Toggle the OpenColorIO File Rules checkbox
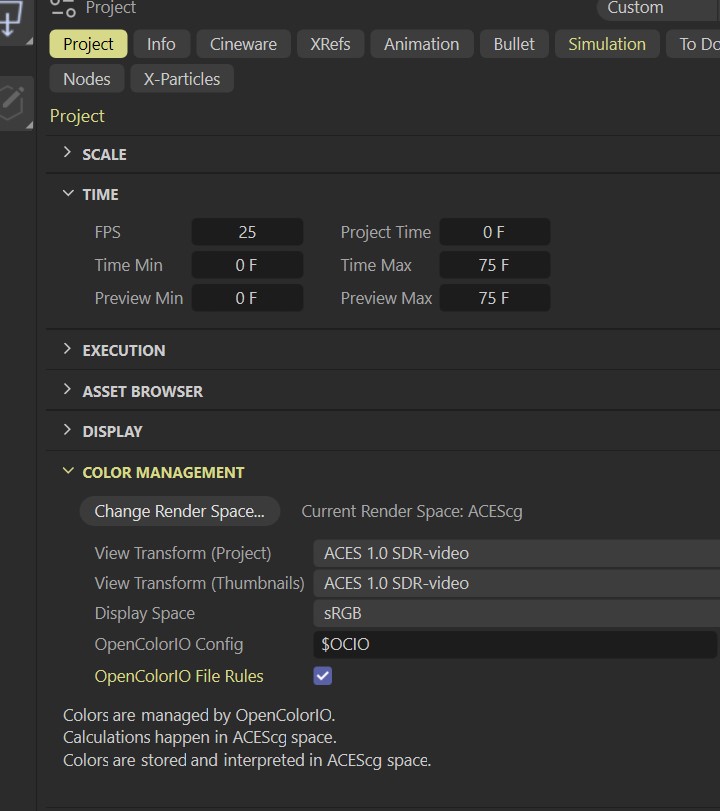The width and height of the screenshot is (720, 811). point(322,676)
